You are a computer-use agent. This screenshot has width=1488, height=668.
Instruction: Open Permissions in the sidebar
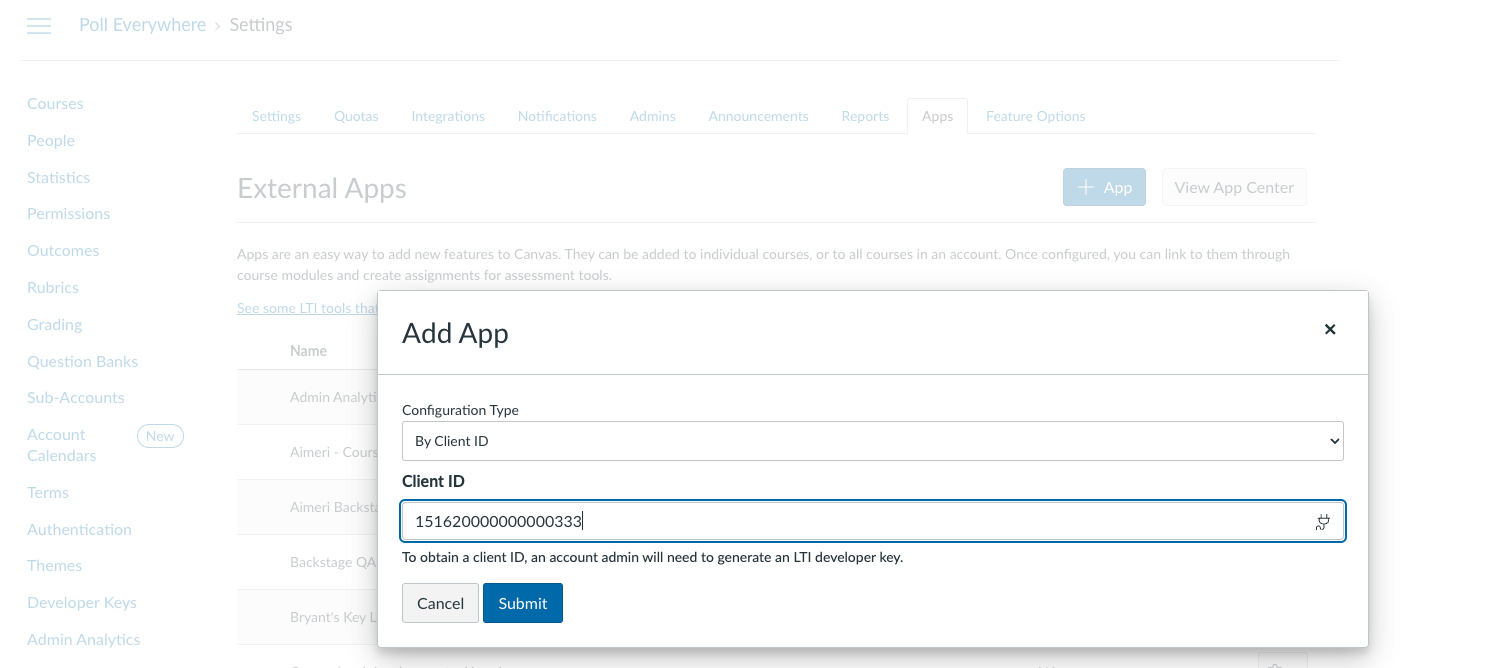[x=68, y=214]
